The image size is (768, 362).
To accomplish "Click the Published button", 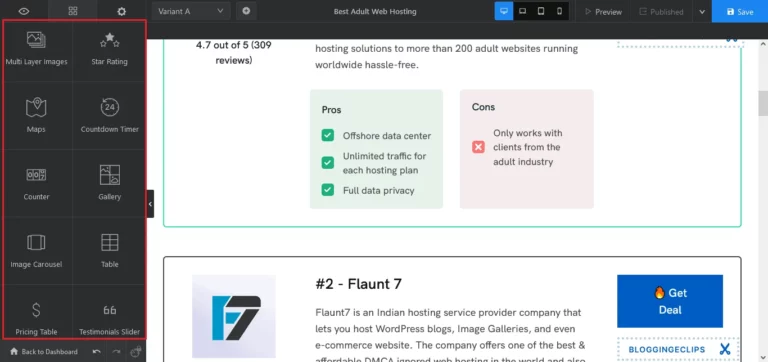I will [661, 11].
